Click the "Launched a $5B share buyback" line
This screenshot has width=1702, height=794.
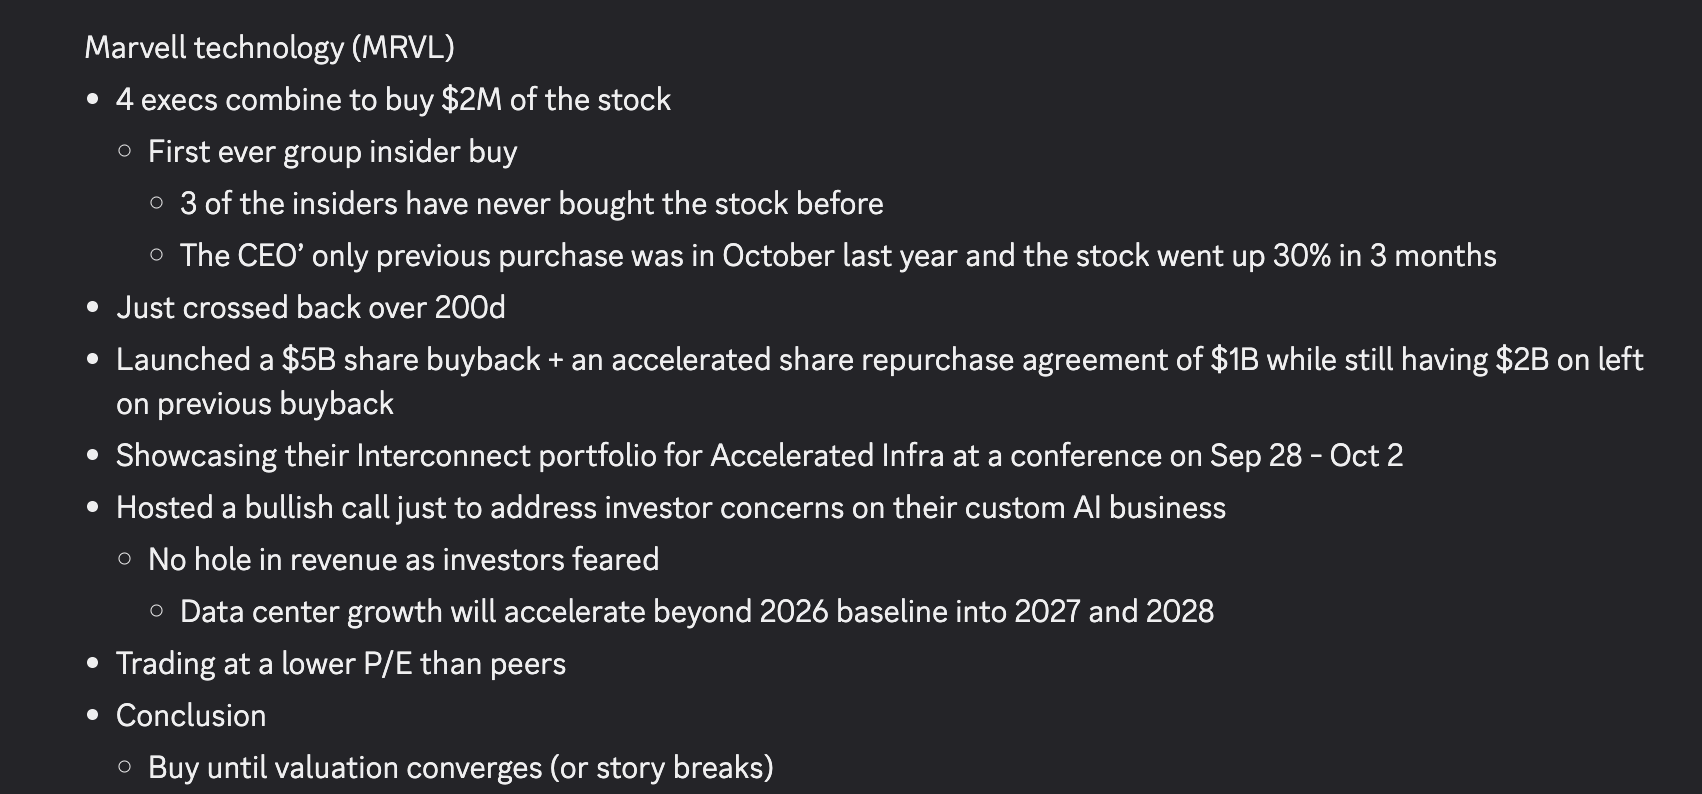click(x=878, y=359)
